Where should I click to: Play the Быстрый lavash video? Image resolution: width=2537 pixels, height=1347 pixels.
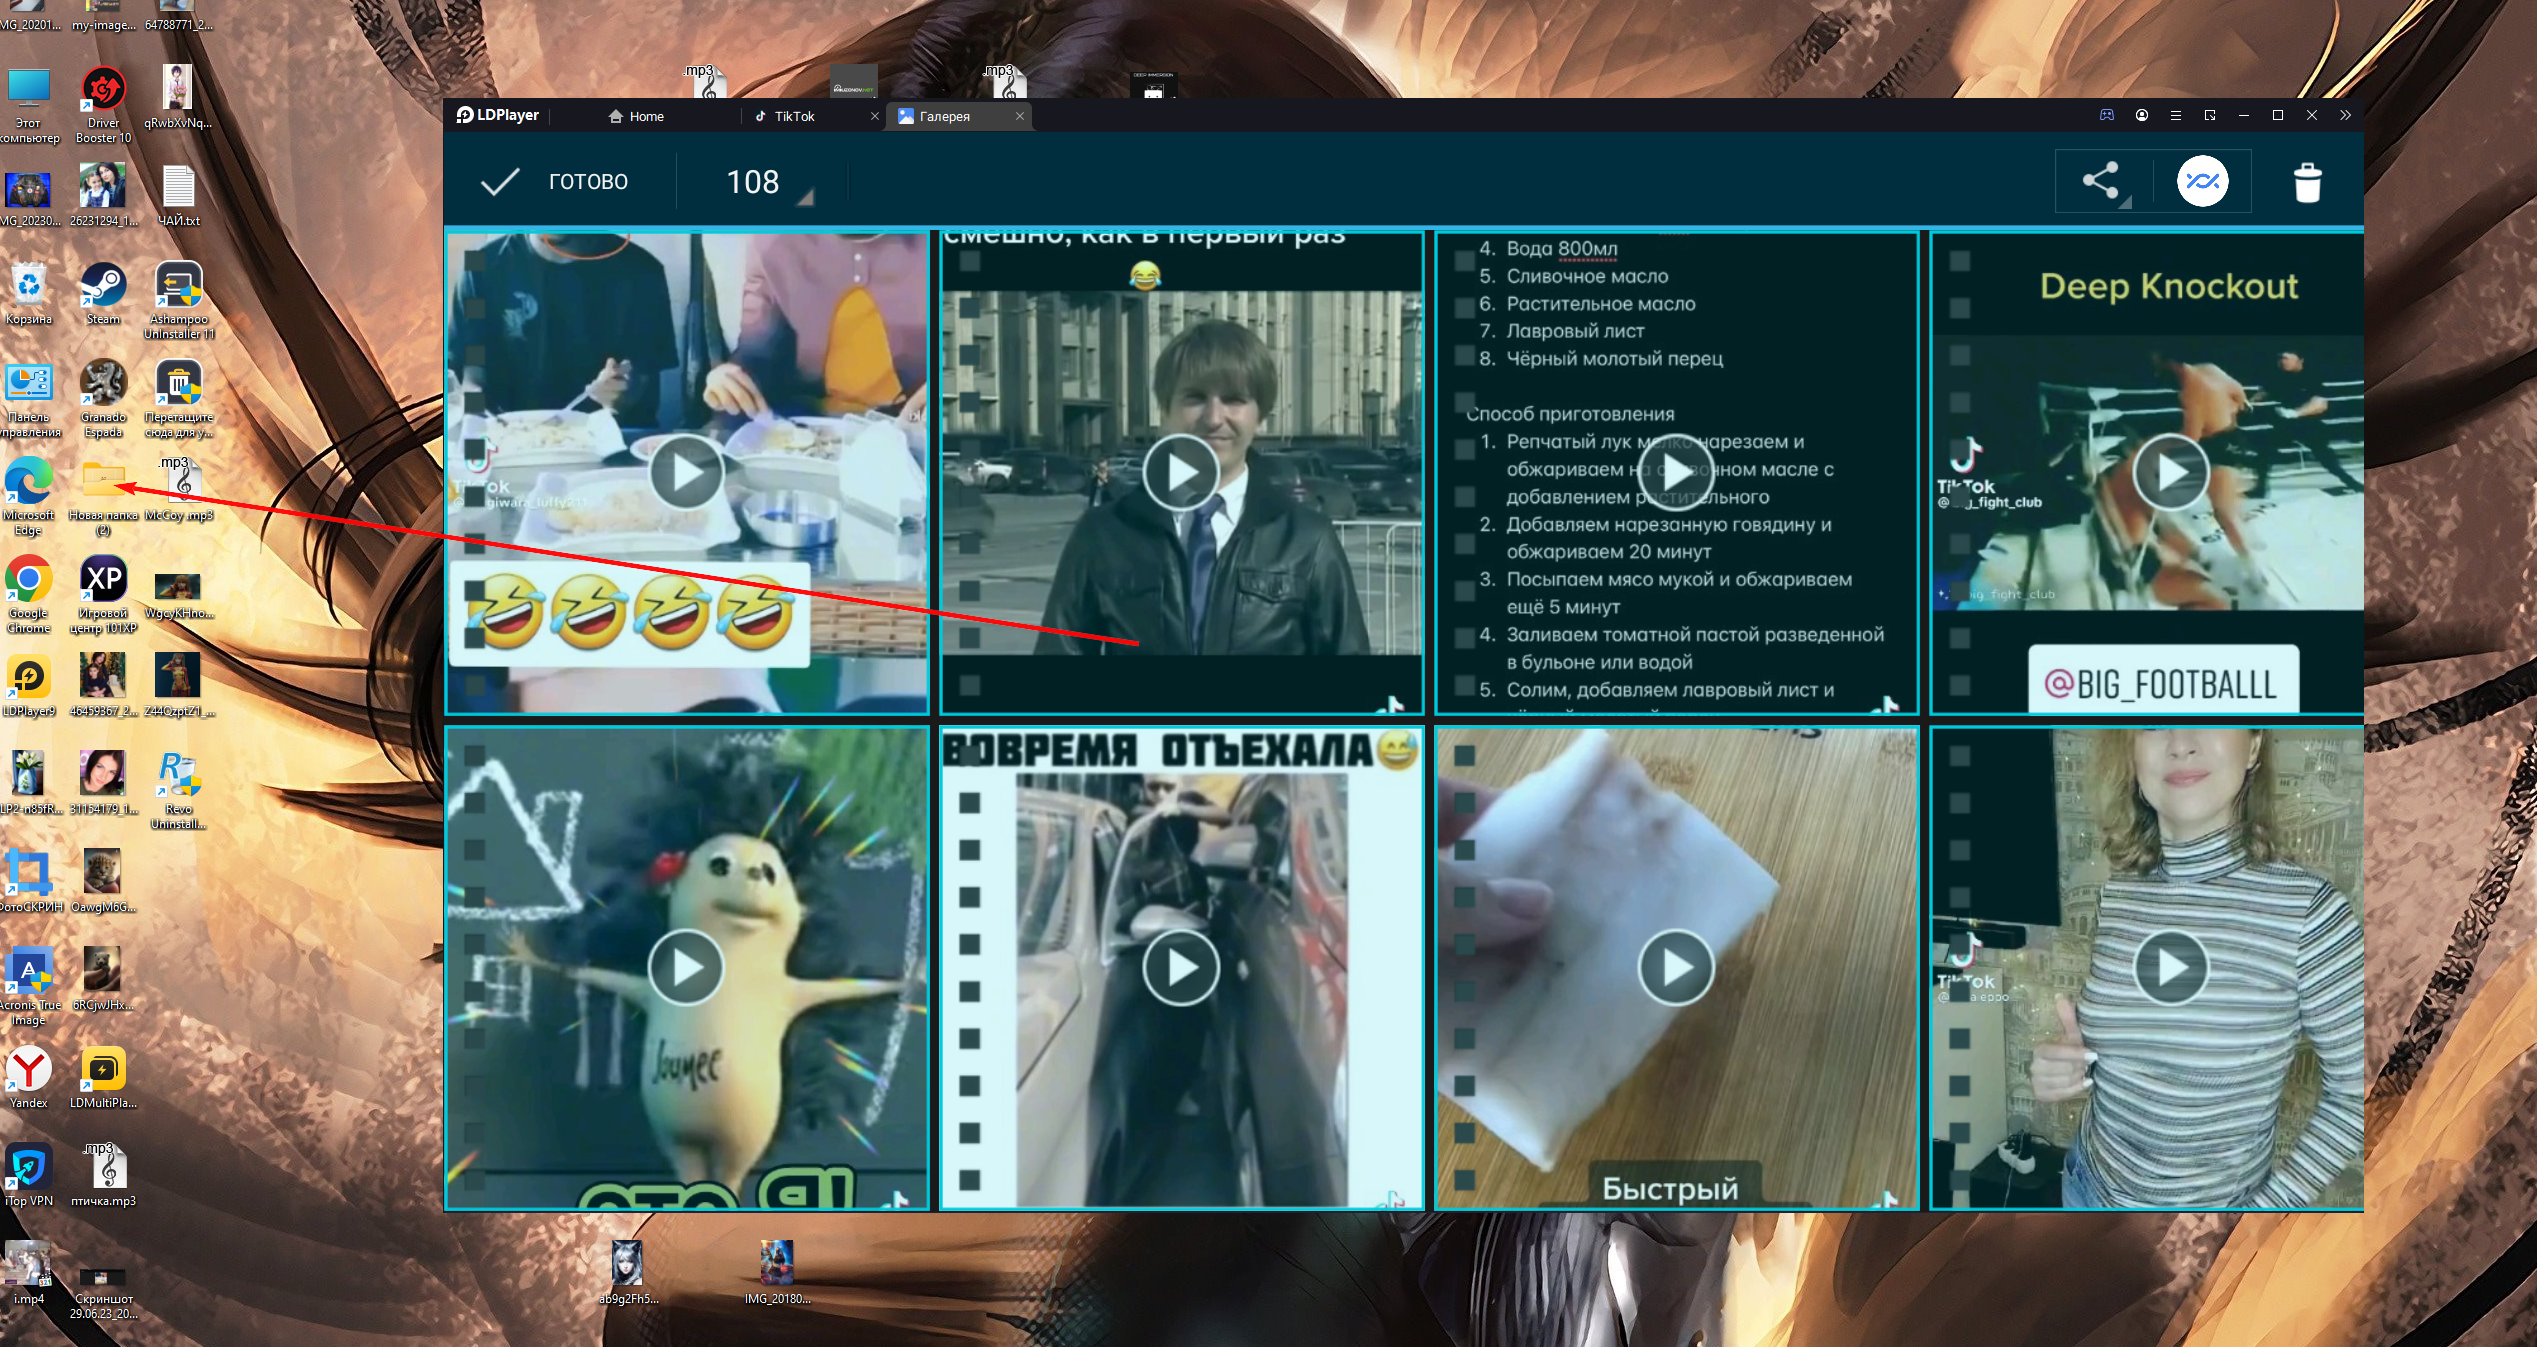pyautogui.click(x=1676, y=967)
